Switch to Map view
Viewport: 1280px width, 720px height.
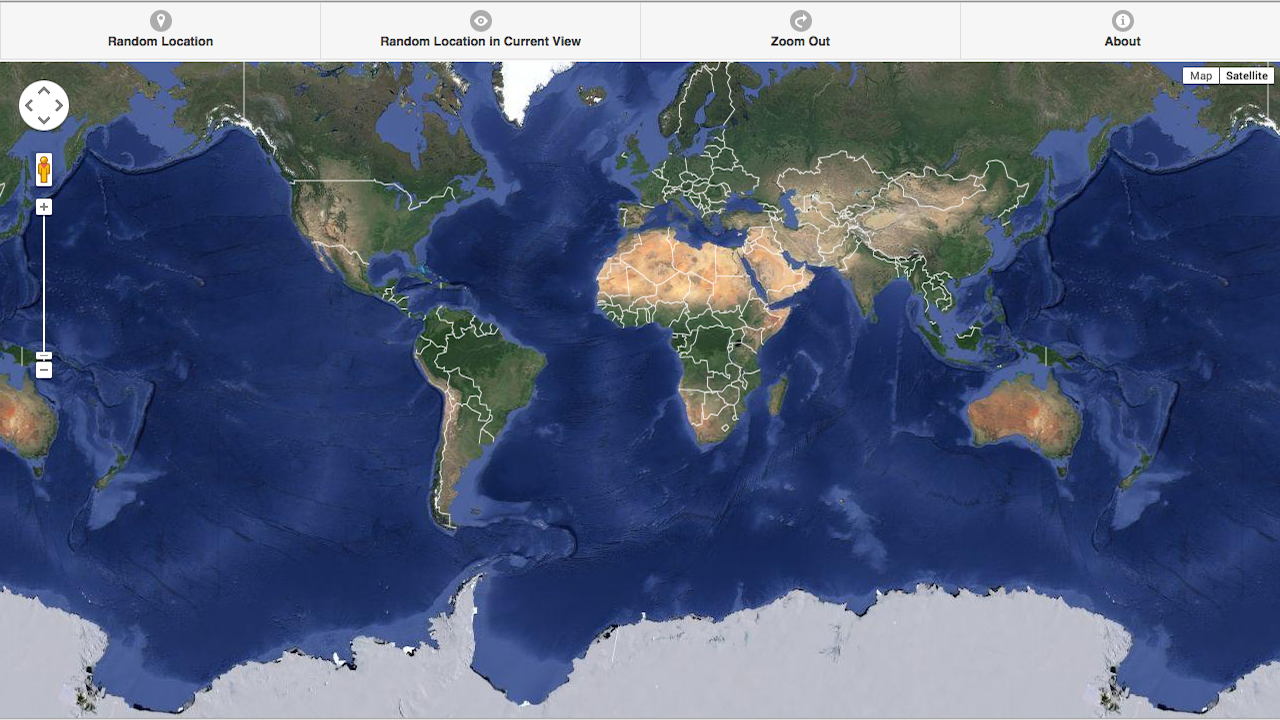click(x=1200, y=75)
